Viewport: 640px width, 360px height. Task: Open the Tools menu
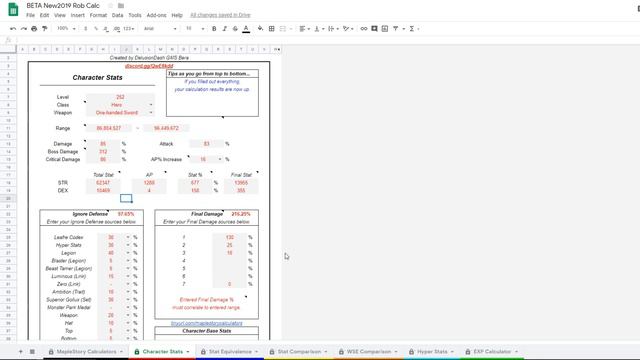point(135,15)
